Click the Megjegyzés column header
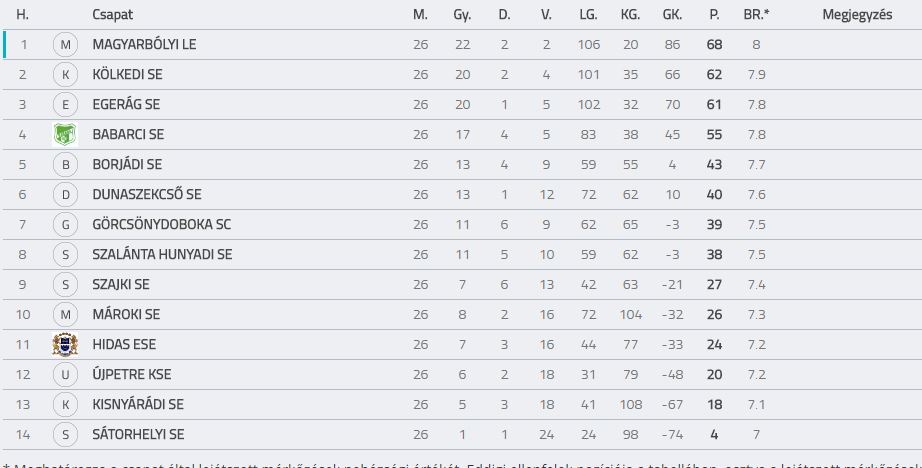The width and height of the screenshot is (922, 468). (857, 15)
